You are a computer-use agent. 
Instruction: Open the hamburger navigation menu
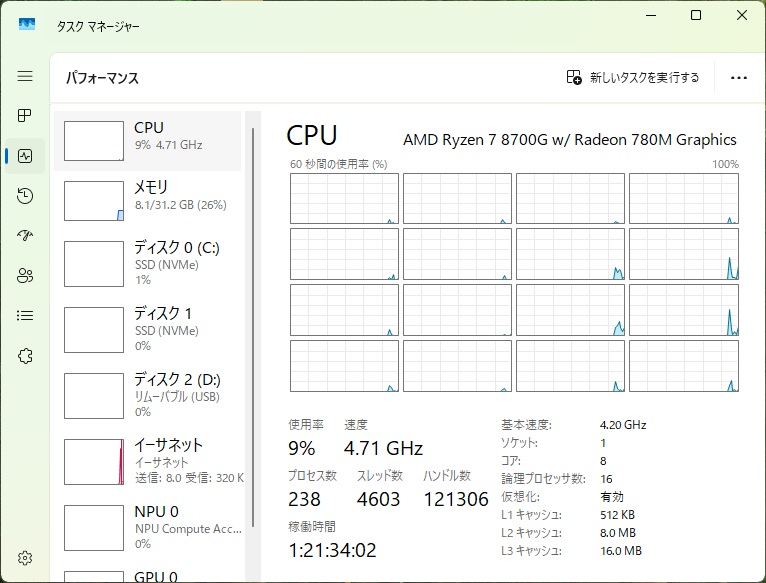click(25, 76)
